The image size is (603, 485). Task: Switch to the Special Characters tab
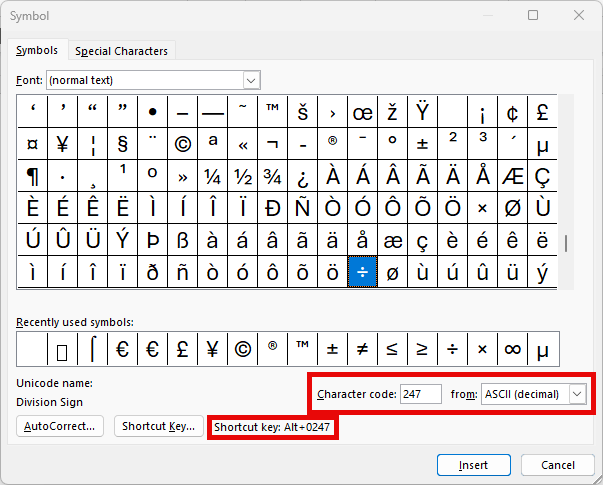[x=121, y=51]
